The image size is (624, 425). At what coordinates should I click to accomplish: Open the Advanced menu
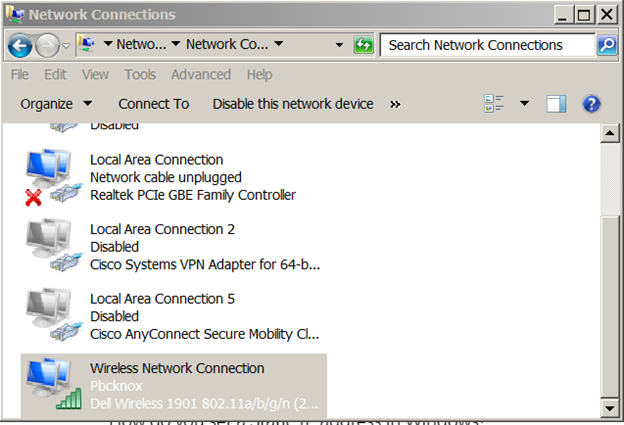201,74
